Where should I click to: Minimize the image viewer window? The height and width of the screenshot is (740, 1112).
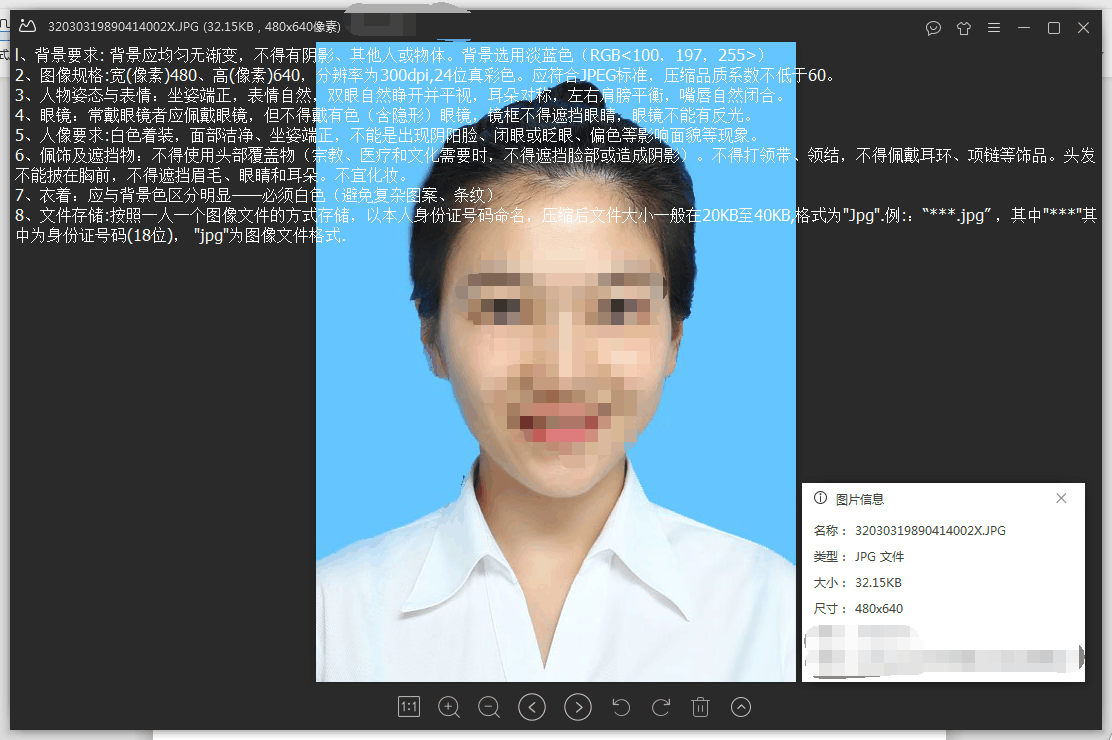pos(1023,28)
